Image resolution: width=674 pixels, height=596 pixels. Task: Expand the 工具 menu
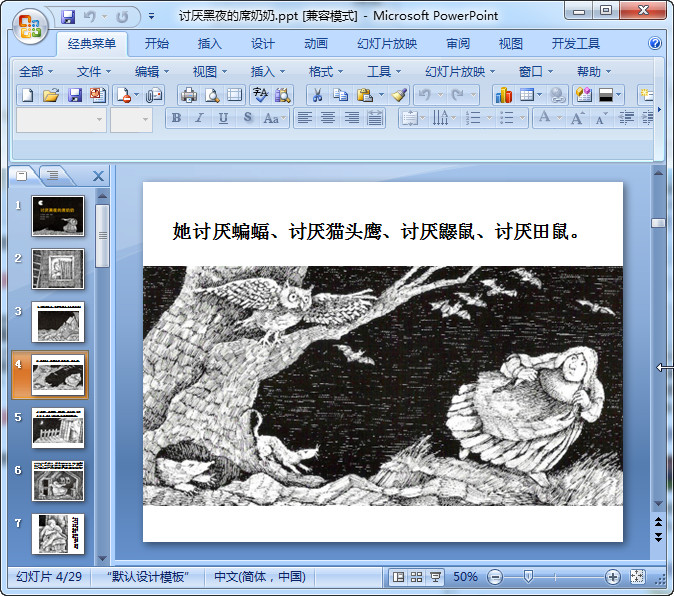pyautogui.click(x=383, y=71)
